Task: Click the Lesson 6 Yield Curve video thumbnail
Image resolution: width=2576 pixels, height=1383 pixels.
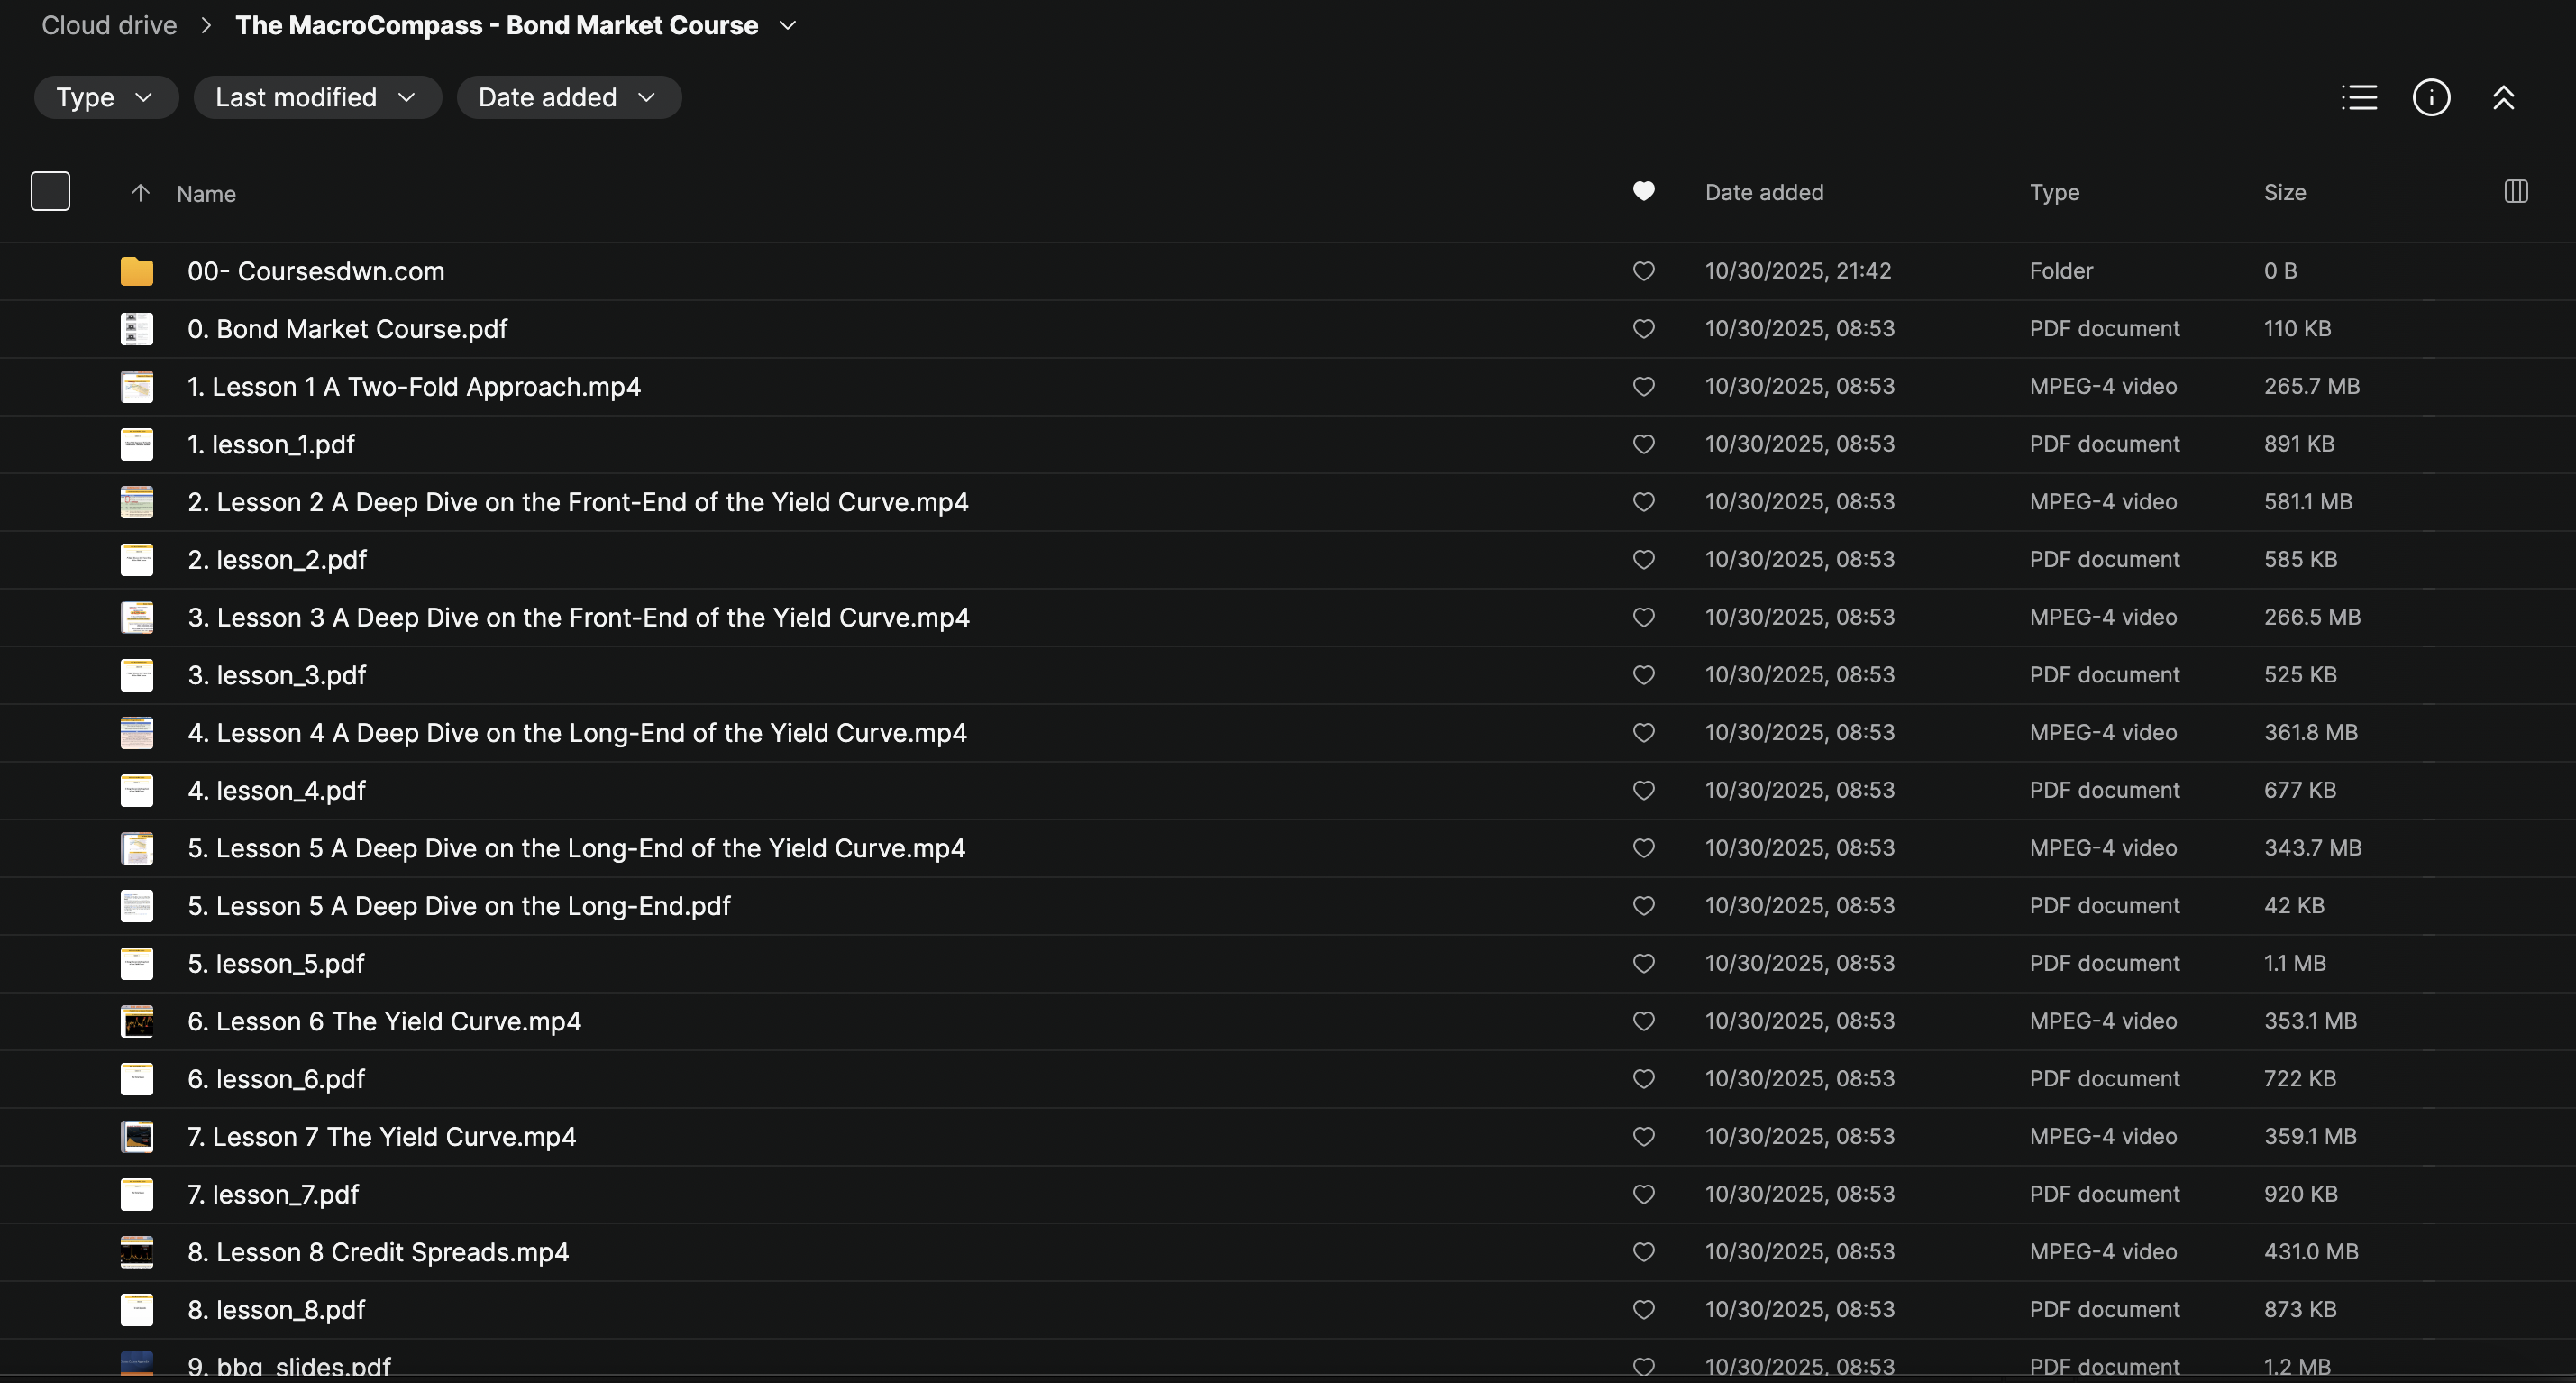Action: click(137, 1021)
